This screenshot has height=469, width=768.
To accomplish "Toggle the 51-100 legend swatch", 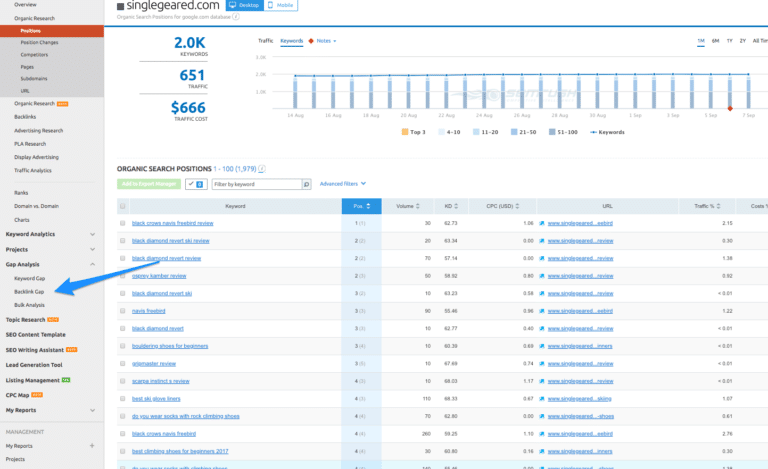I will (552, 132).
